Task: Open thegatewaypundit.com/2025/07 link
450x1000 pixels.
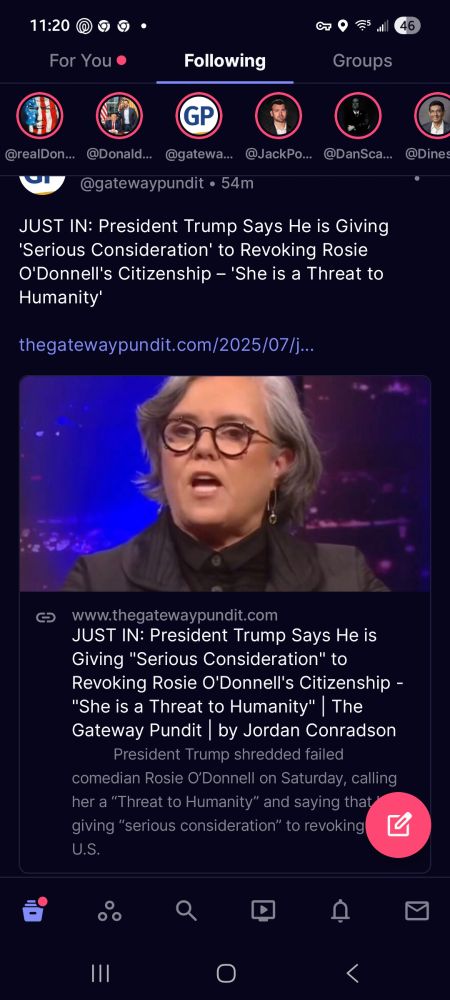Action: pos(166,345)
